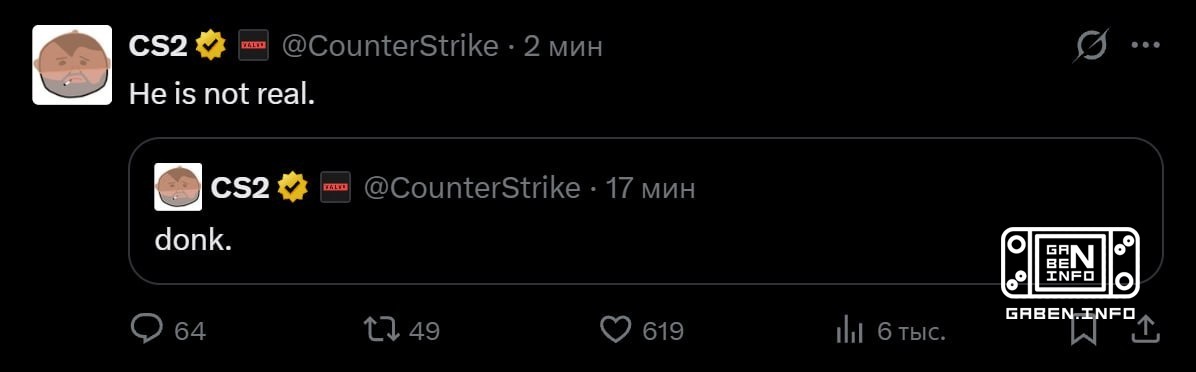Viewport: 1196px width, 372px height.
Task: Click gold verified badge on main tweet
Action: [x=211, y=47]
